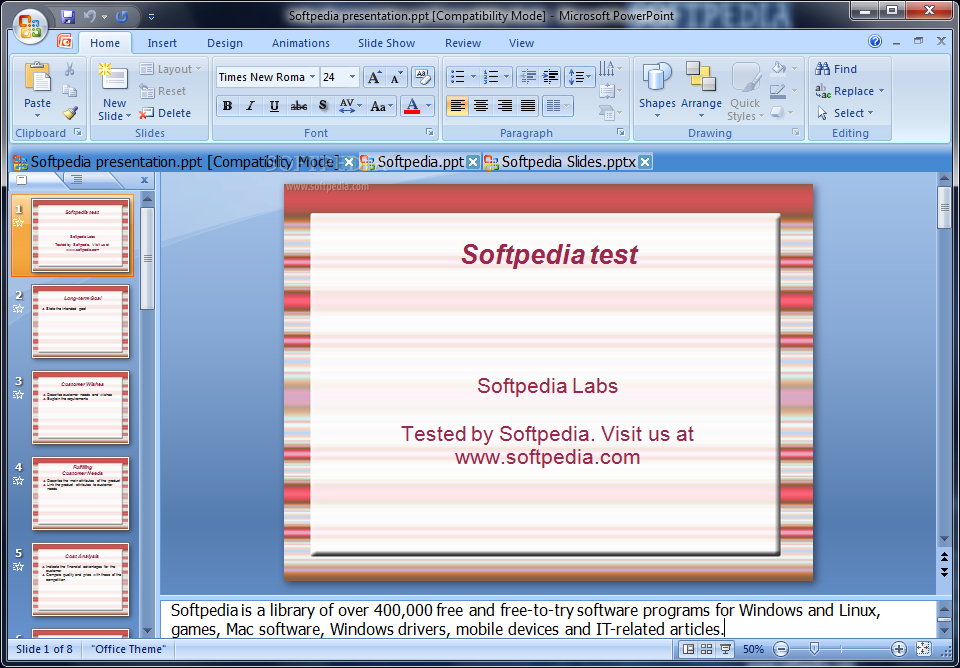Open the Design ribbon tab
This screenshot has width=960, height=668.
[x=225, y=43]
